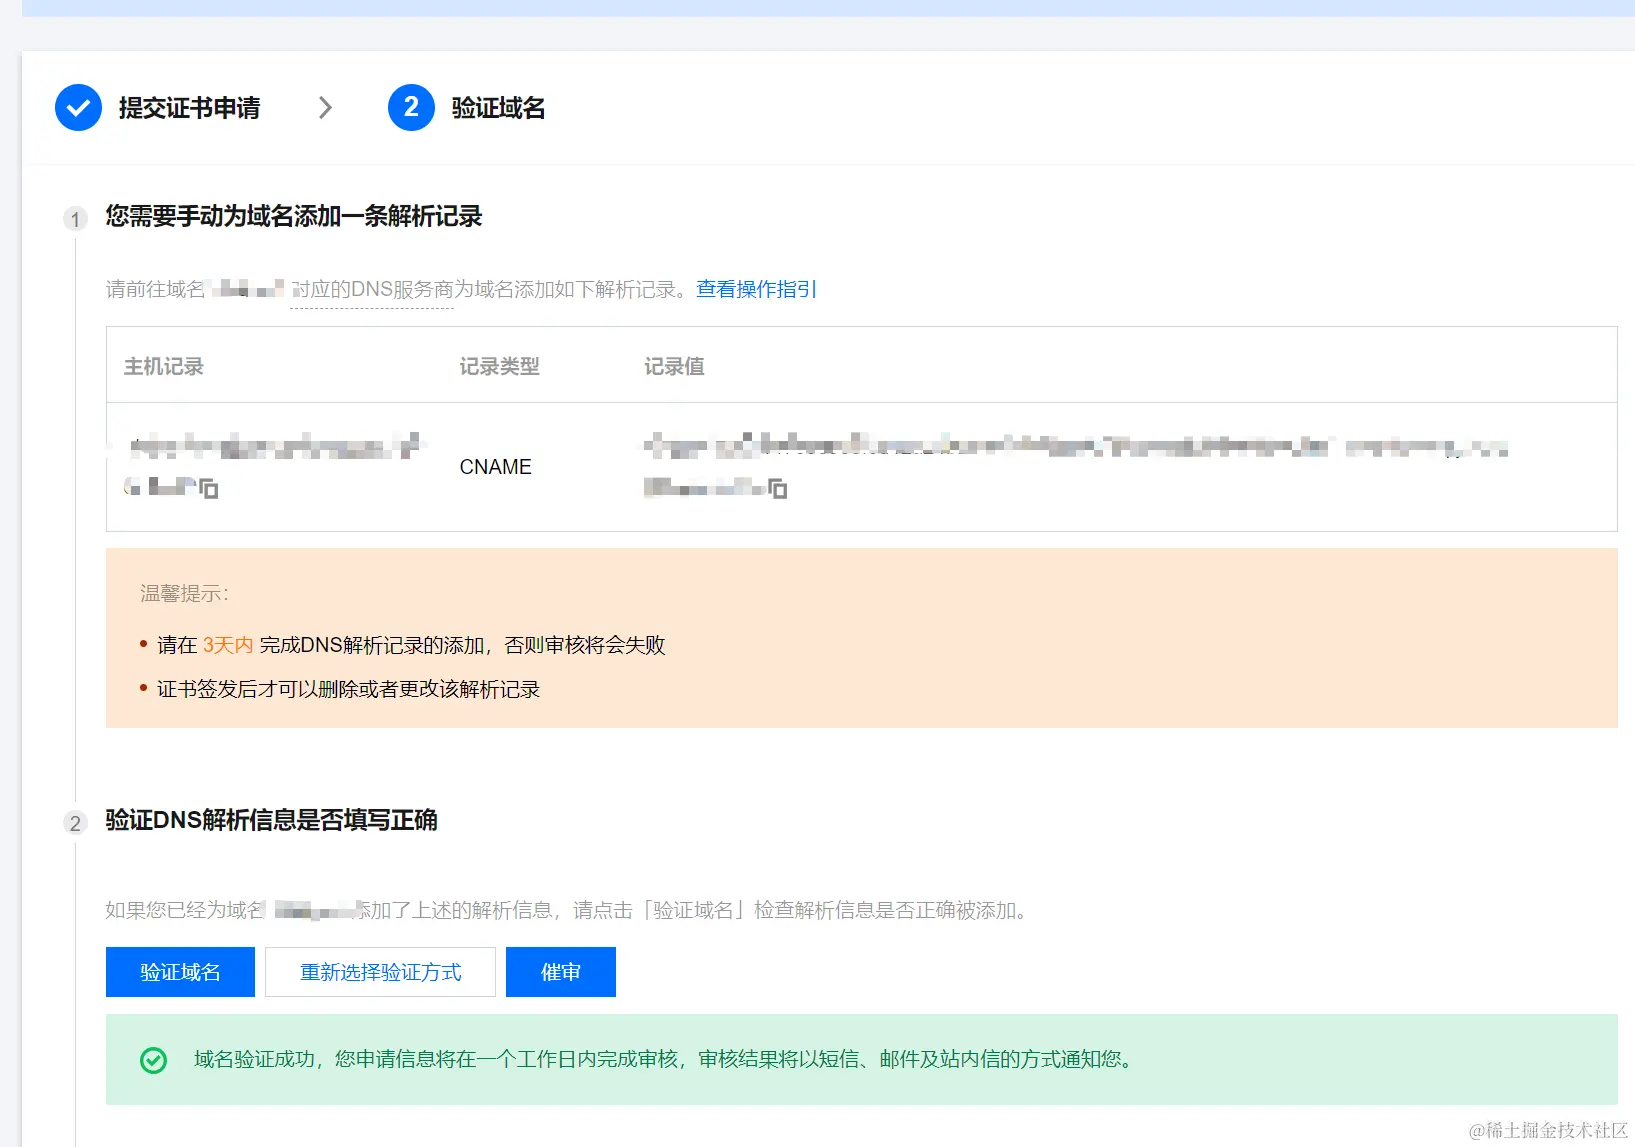Viewport: 1635px width, 1147px height.
Task: Click the 对应的DNS服务商 underlined text
Action: click(372, 289)
